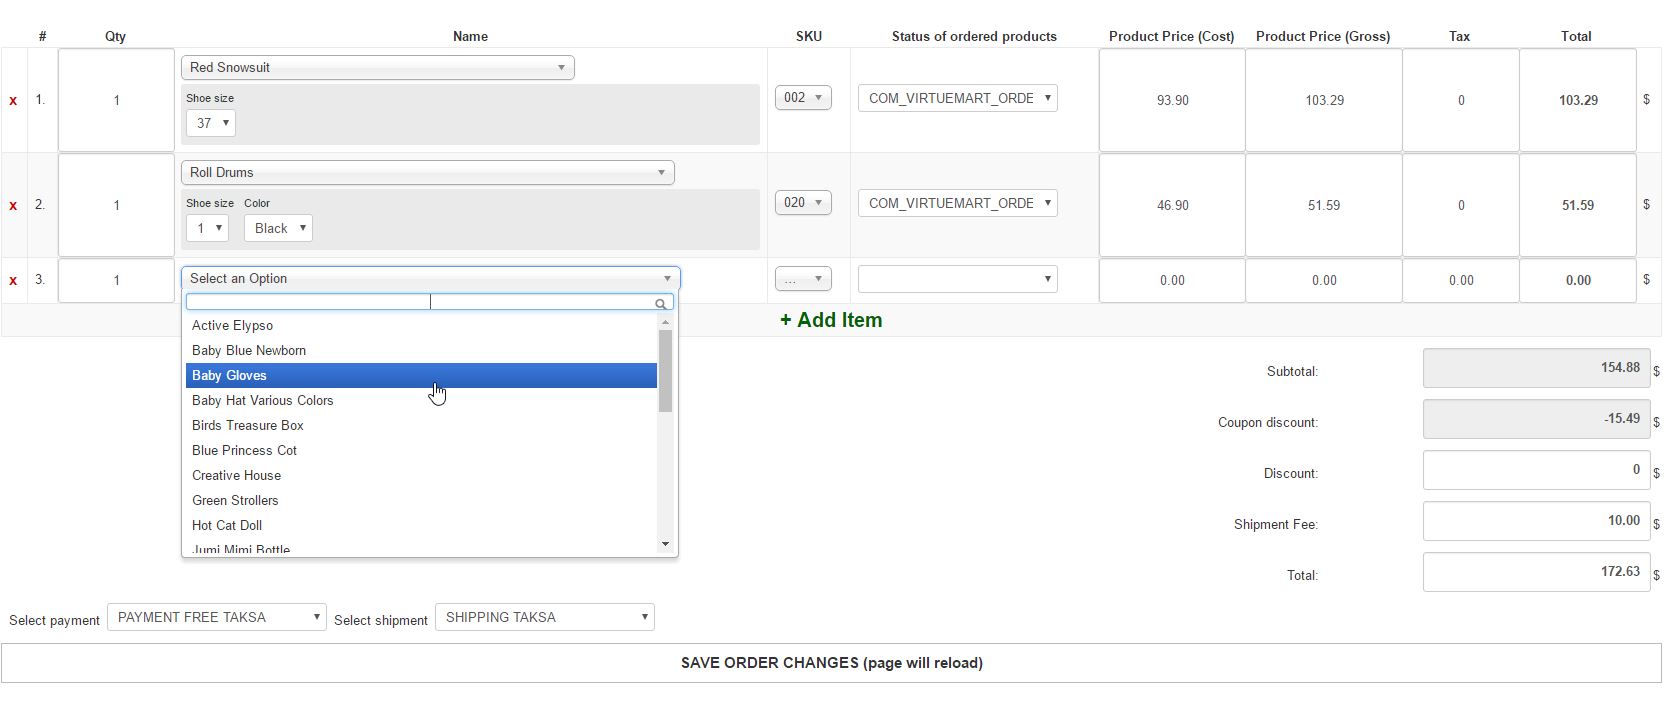The image size is (1670, 702).
Task: Click the Add Item link
Action: coord(830,321)
